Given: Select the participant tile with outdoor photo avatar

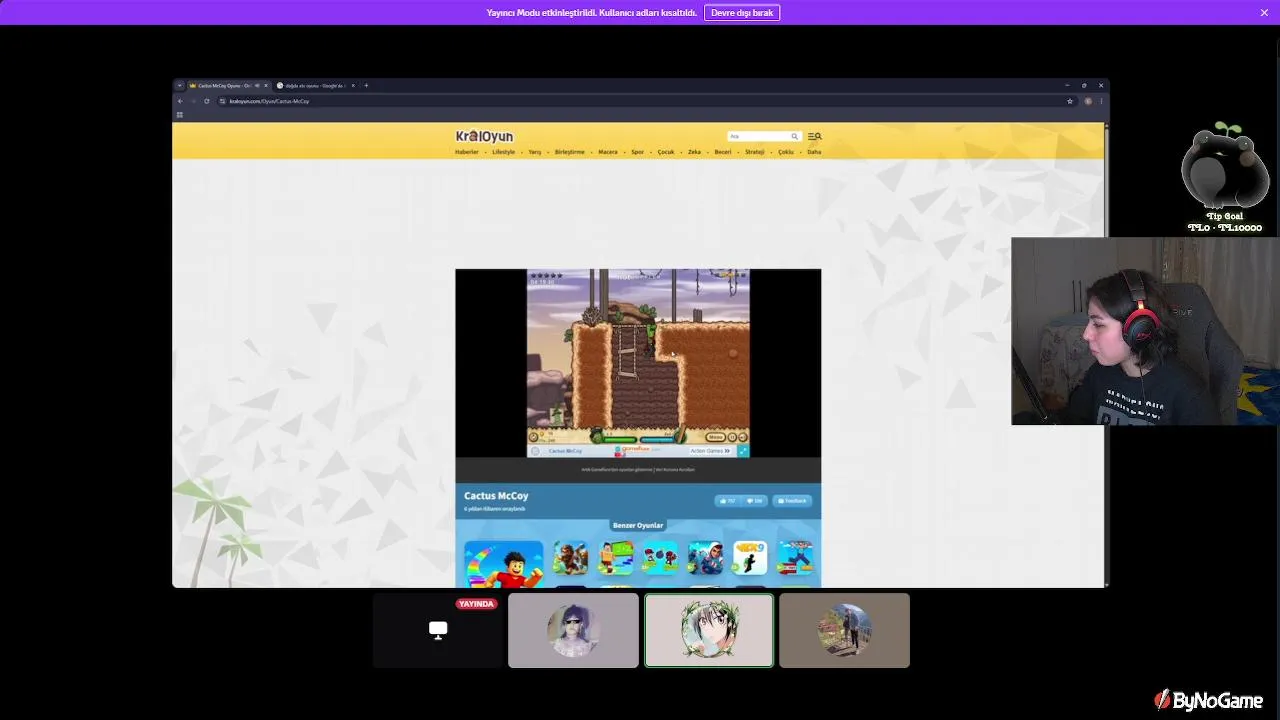Looking at the screenshot, I should coord(844,630).
